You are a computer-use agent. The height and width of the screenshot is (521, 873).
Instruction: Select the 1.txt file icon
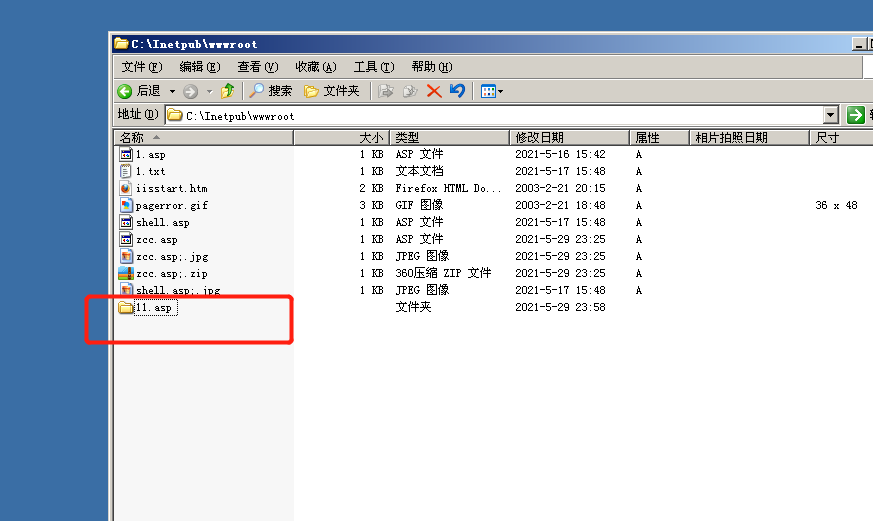click(126, 171)
